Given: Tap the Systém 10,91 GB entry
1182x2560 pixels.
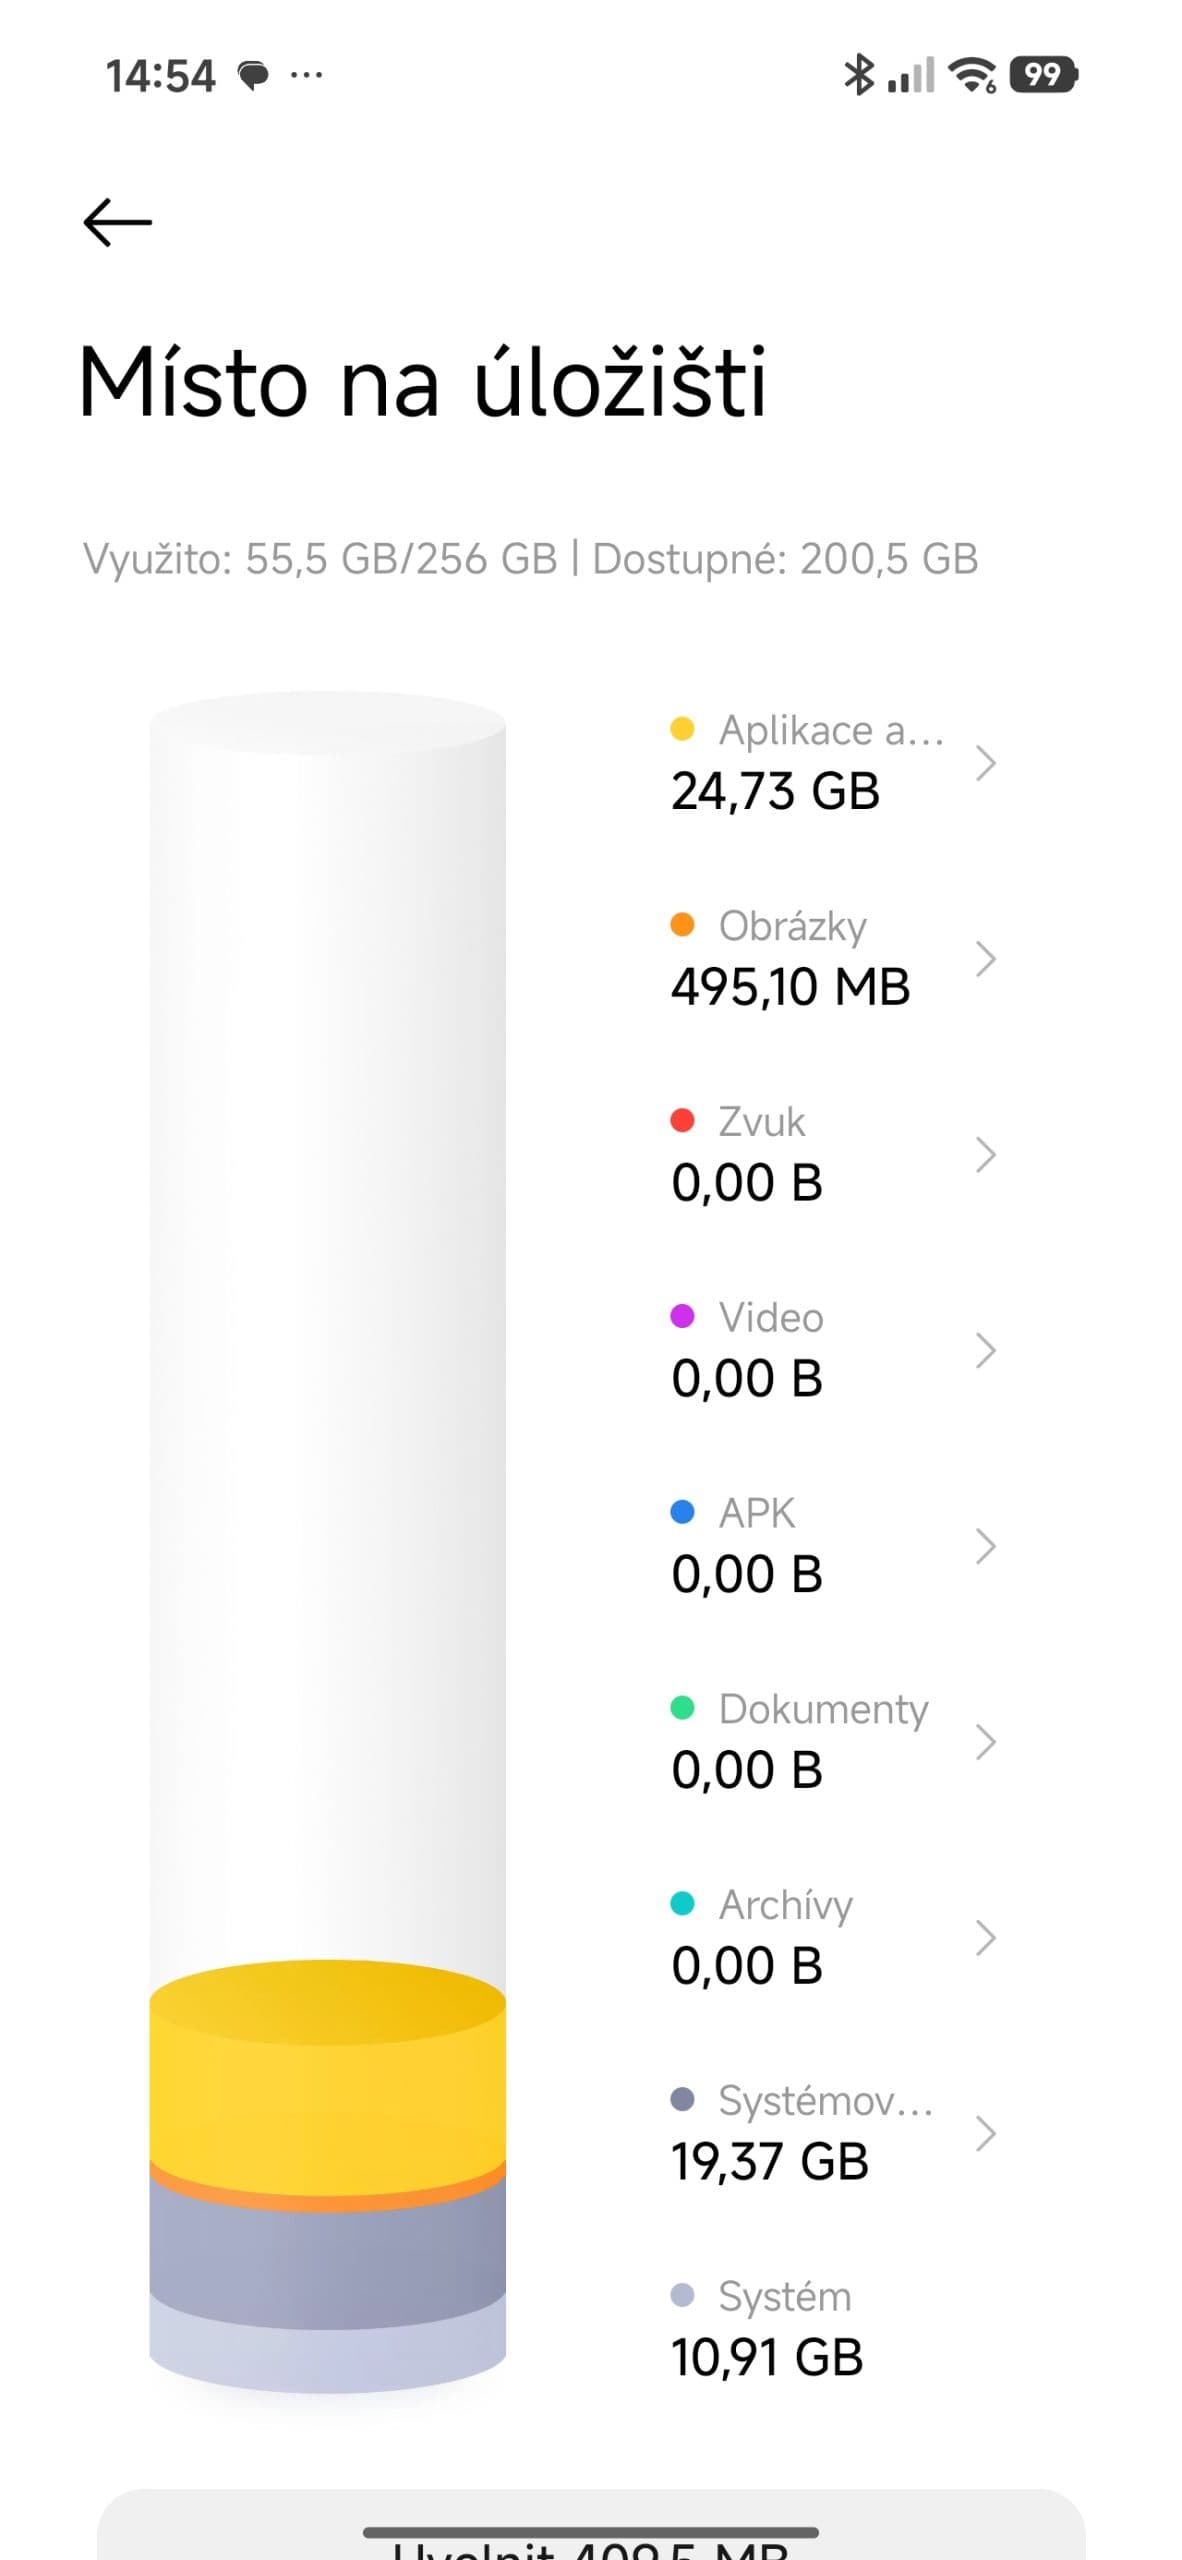Looking at the screenshot, I should pos(768,2328).
